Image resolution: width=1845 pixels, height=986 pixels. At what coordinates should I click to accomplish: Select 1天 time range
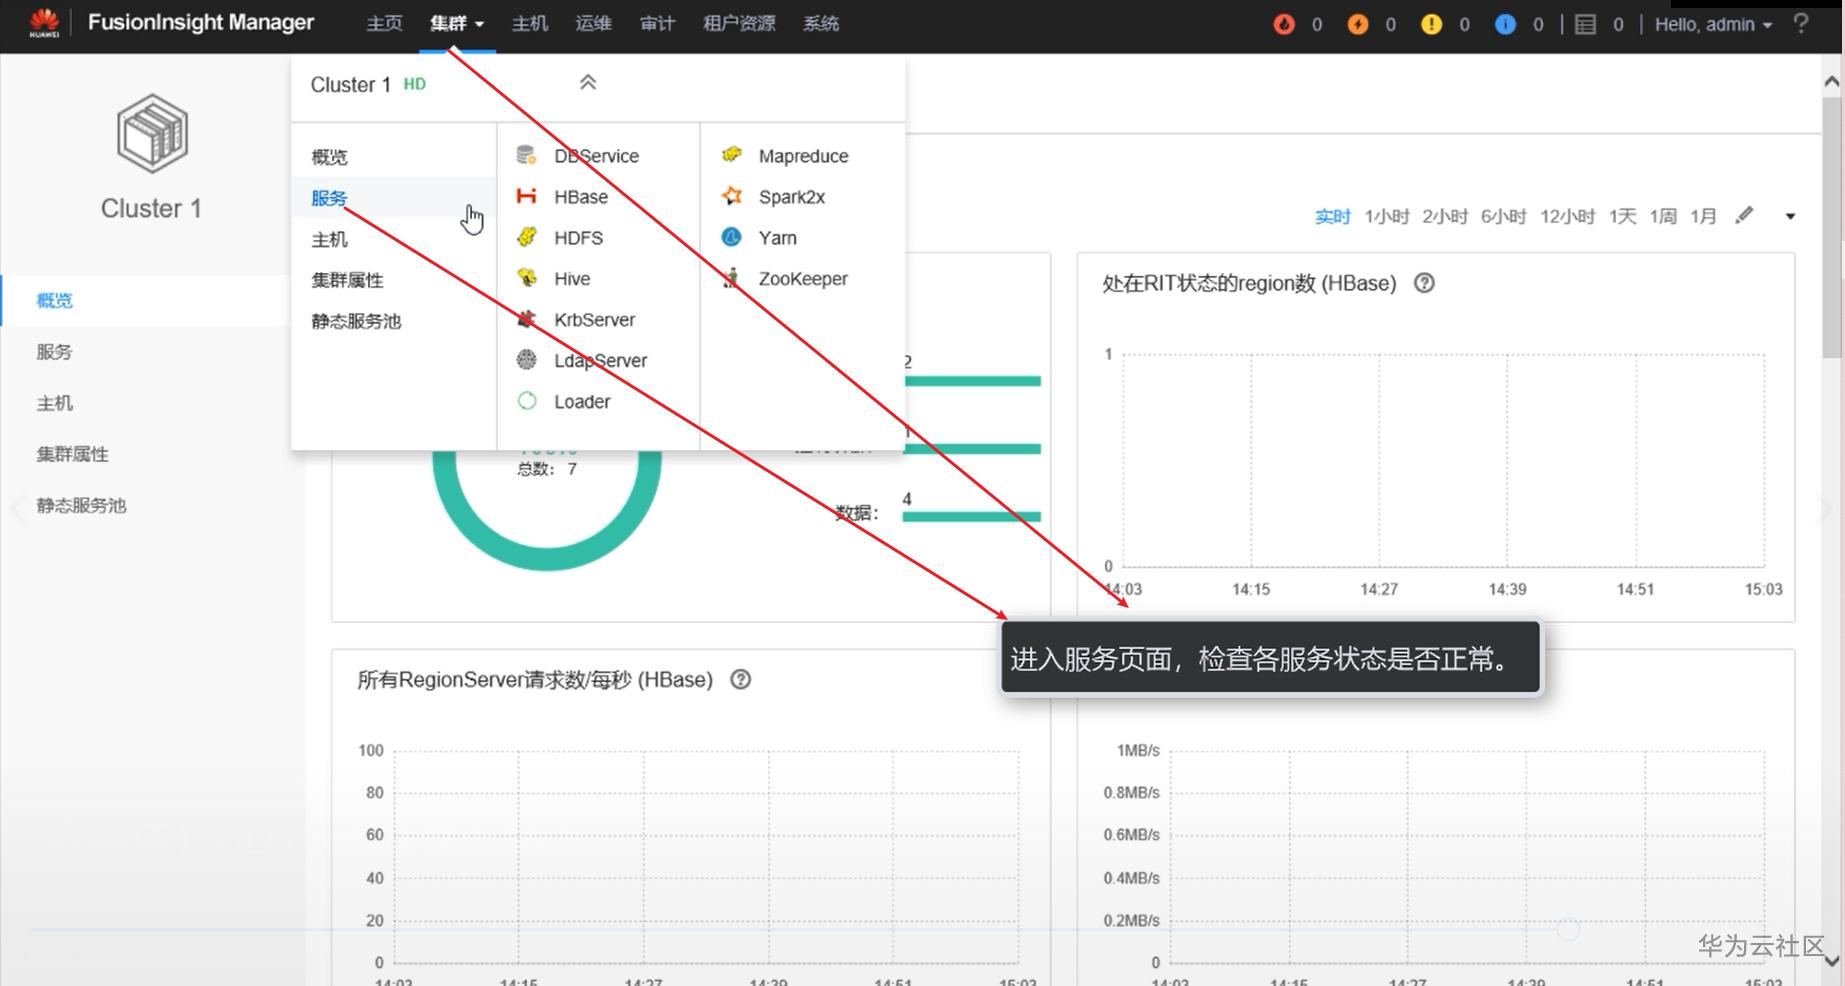click(1622, 216)
